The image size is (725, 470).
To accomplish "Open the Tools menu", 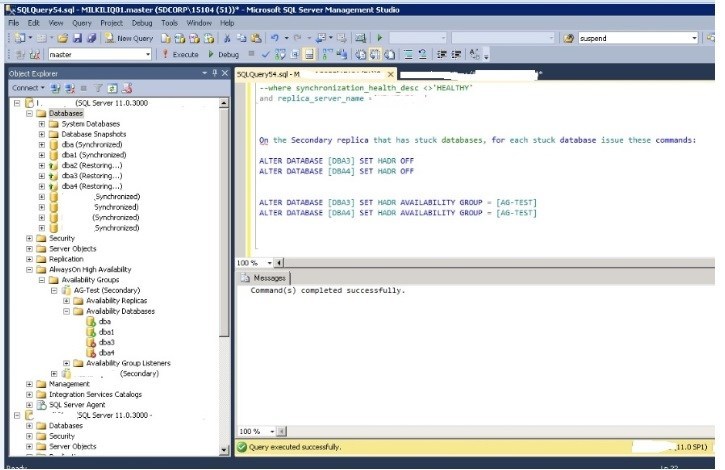I will pos(169,21).
